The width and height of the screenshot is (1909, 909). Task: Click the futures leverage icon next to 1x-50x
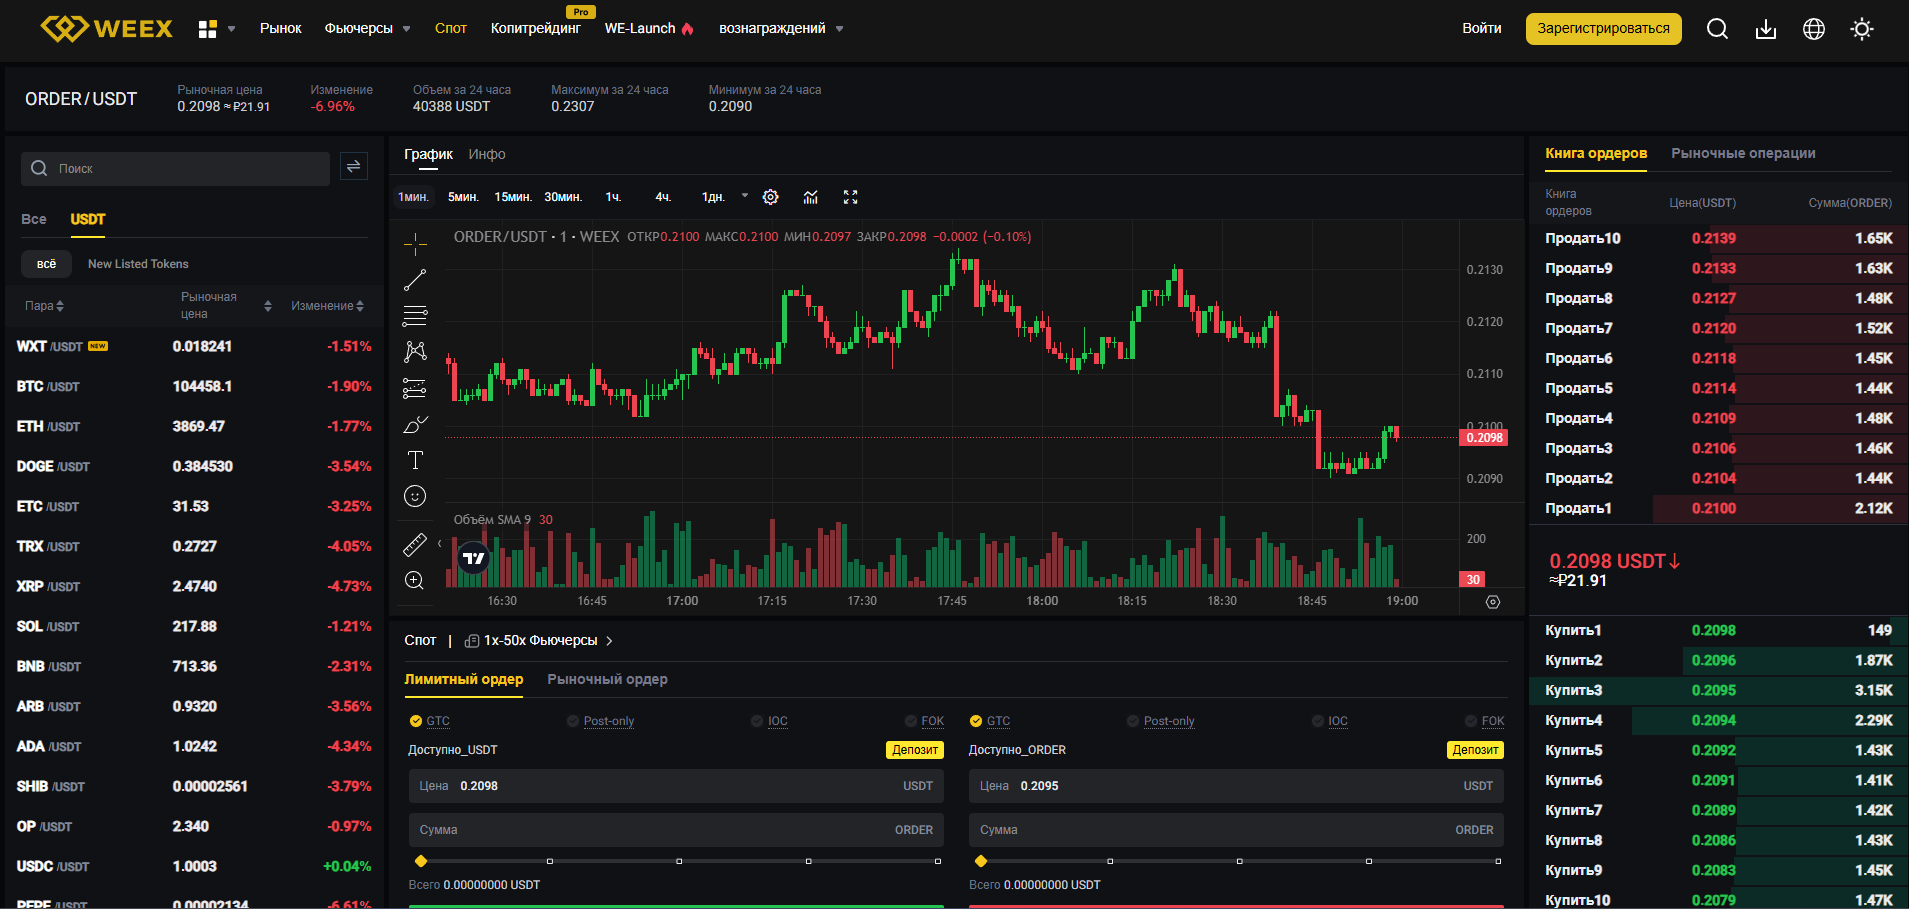(x=472, y=641)
